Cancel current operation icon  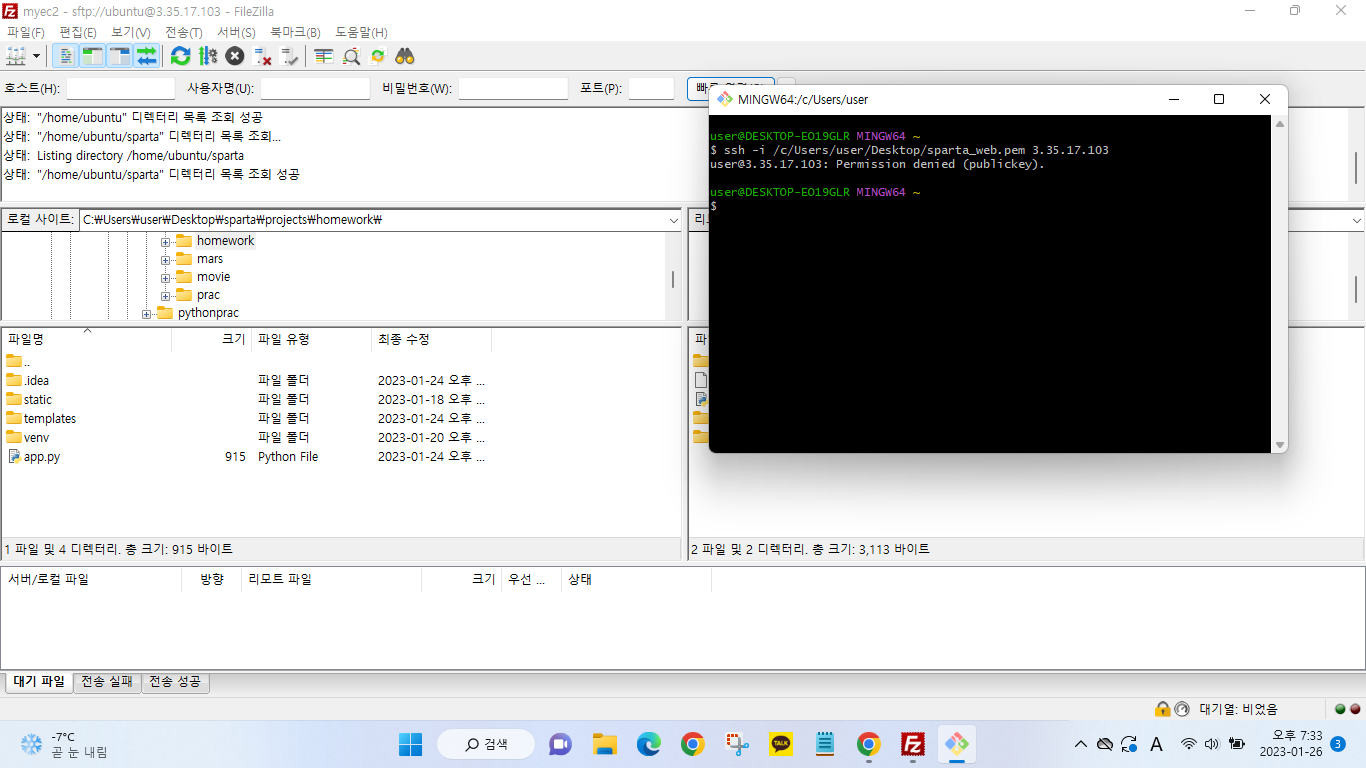[x=235, y=56]
